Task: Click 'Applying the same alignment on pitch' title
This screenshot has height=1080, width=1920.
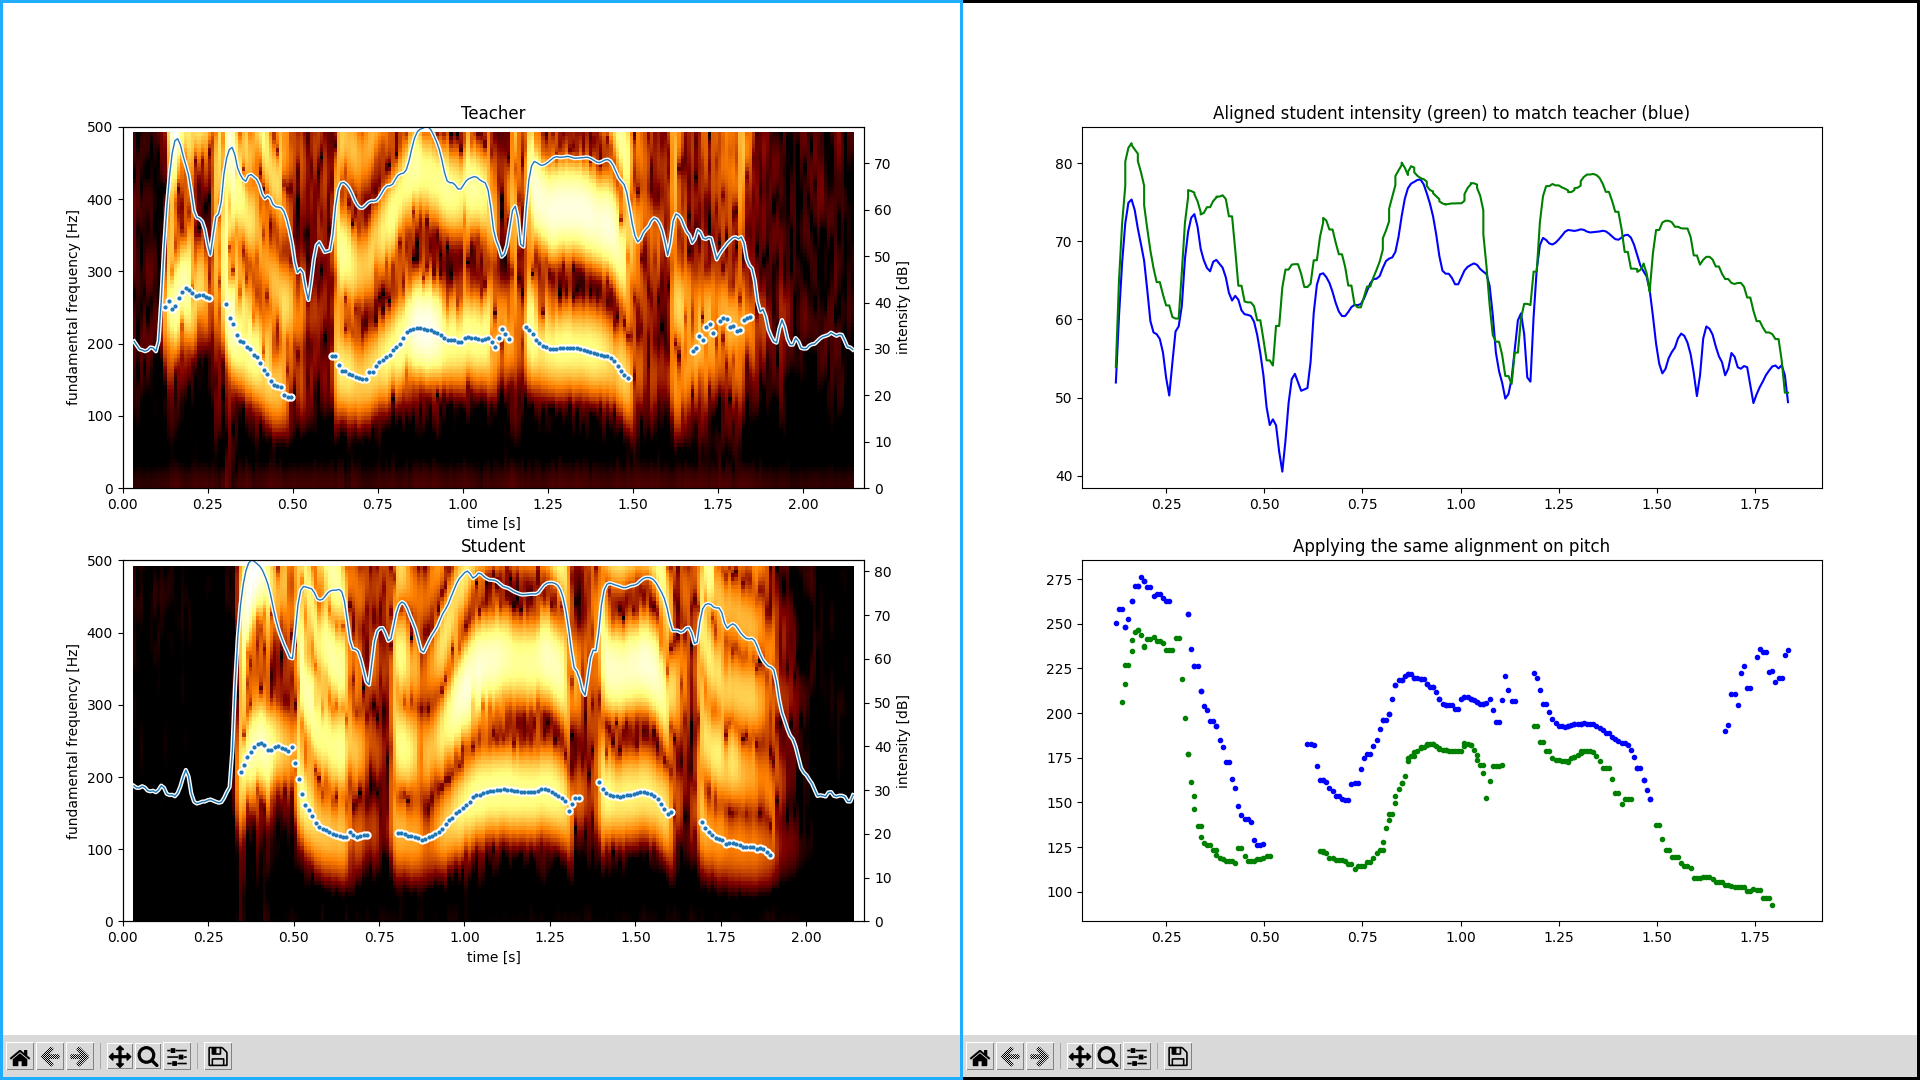Action: point(1450,546)
